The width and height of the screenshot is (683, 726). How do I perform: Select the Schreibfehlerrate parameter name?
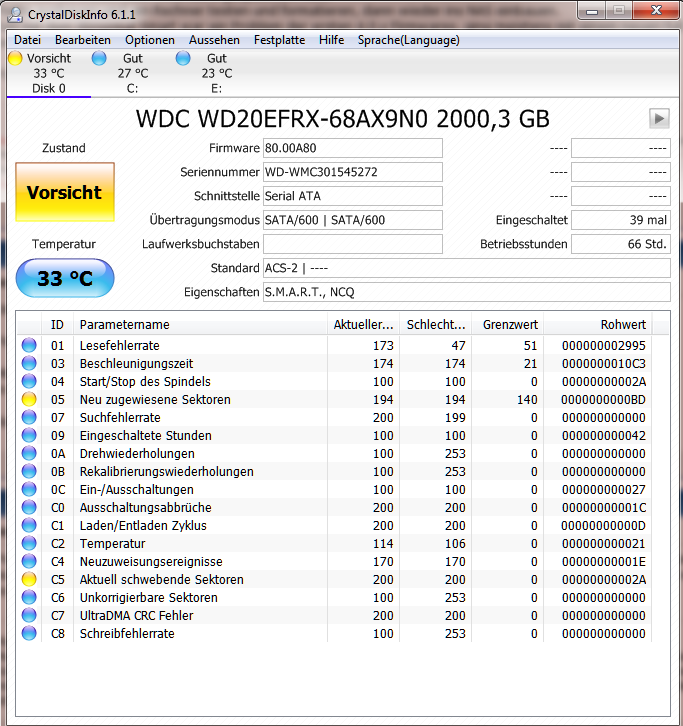click(127, 634)
